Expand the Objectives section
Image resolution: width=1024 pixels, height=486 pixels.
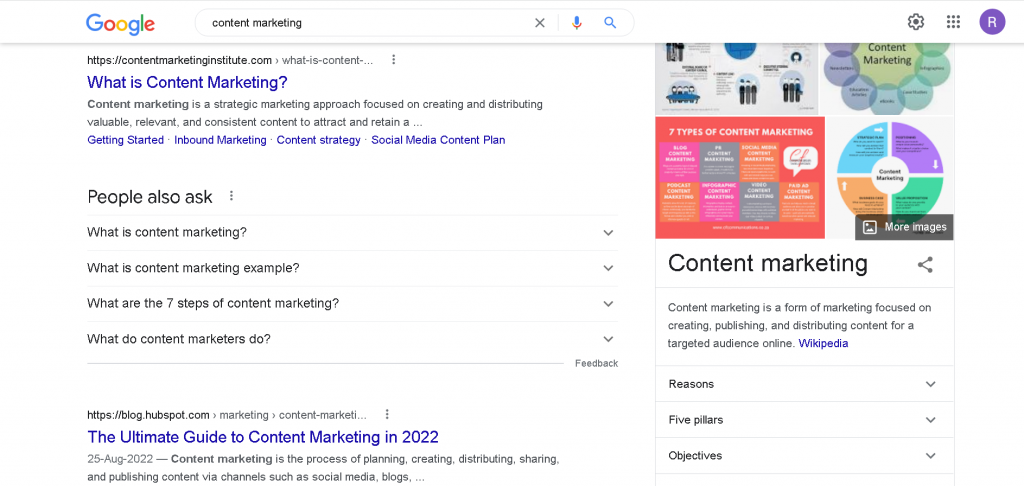[805, 456]
